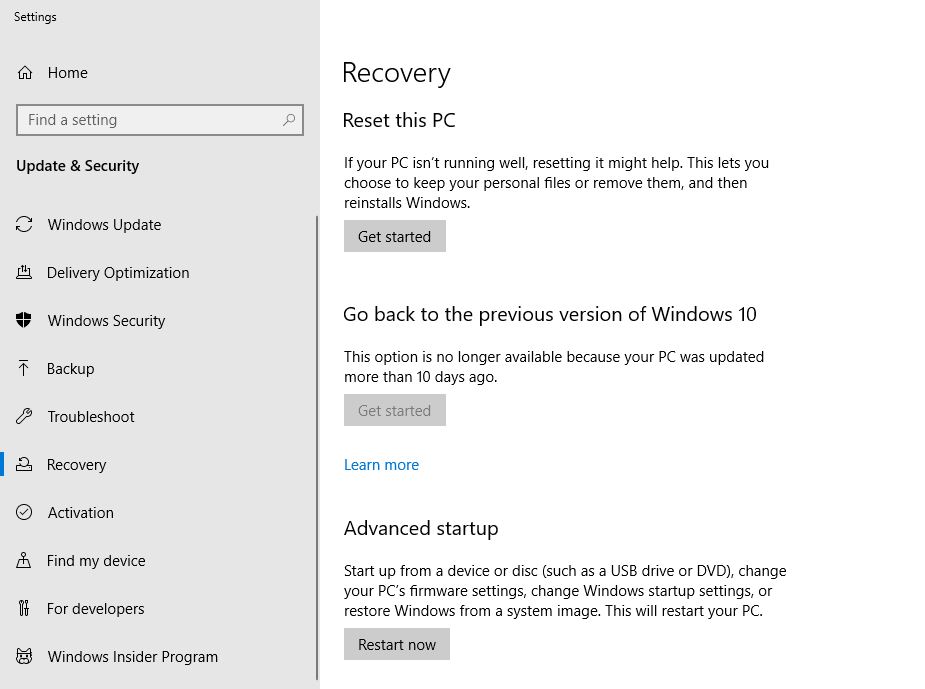
Task: Click the search magnifier icon
Action: click(288, 120)
